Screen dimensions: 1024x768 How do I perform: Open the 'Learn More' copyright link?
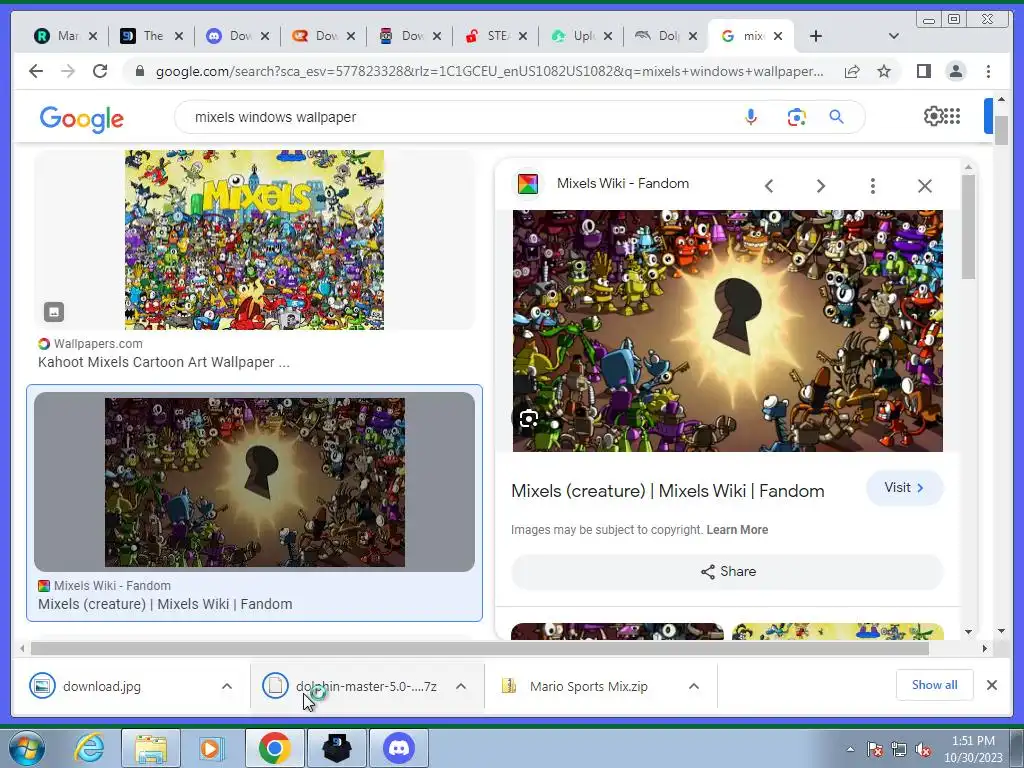(x=737, y=530)
